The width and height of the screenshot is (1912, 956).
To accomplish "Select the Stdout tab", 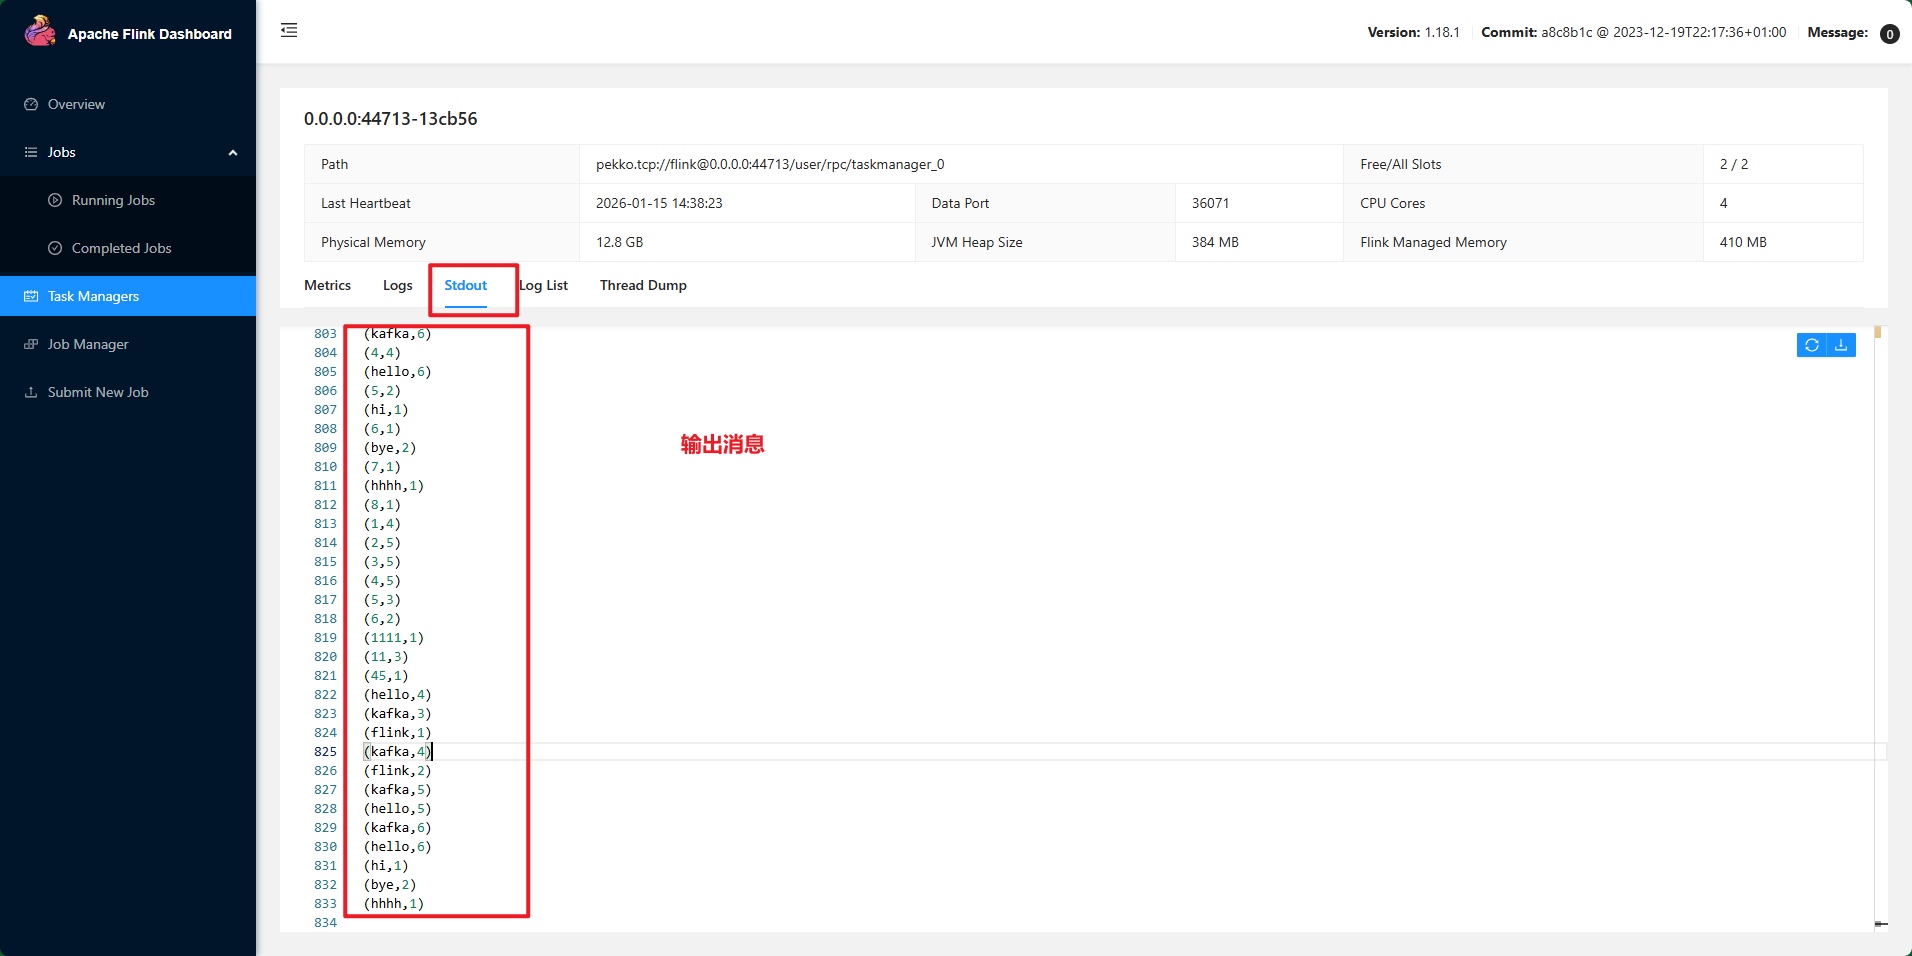I will [465, 285].
